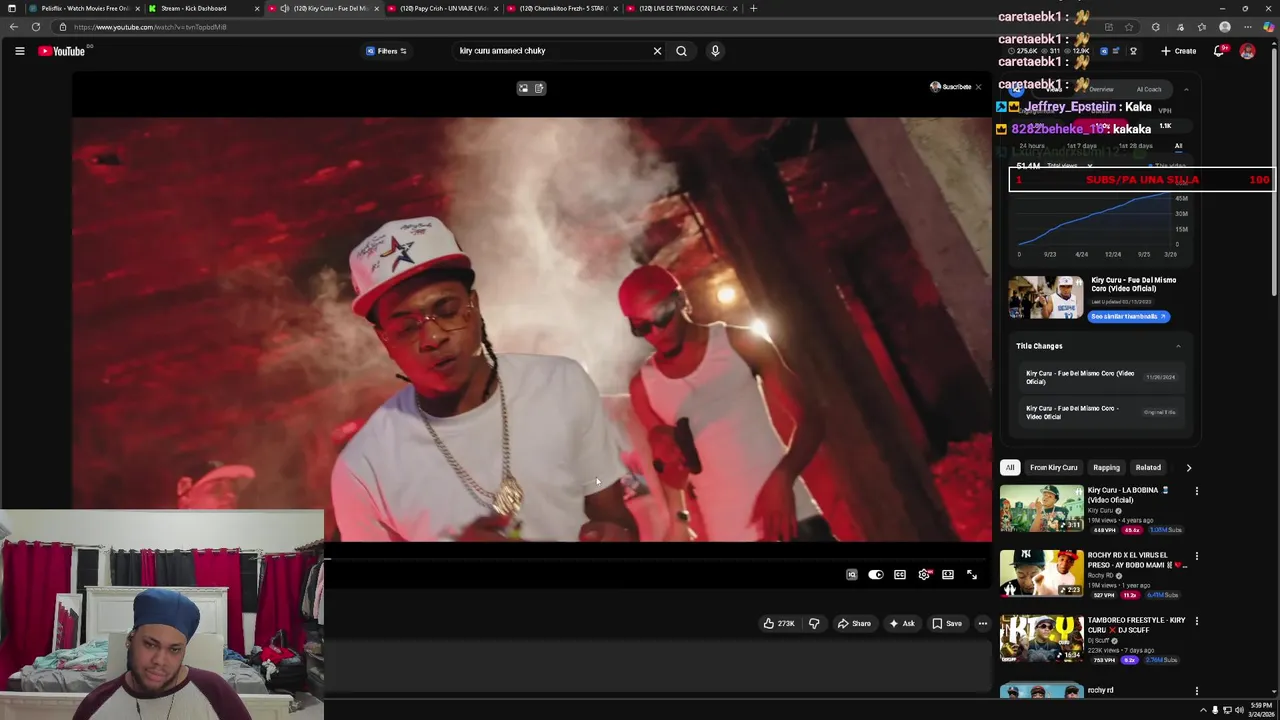Click the screenshot icon above the video

523,88
